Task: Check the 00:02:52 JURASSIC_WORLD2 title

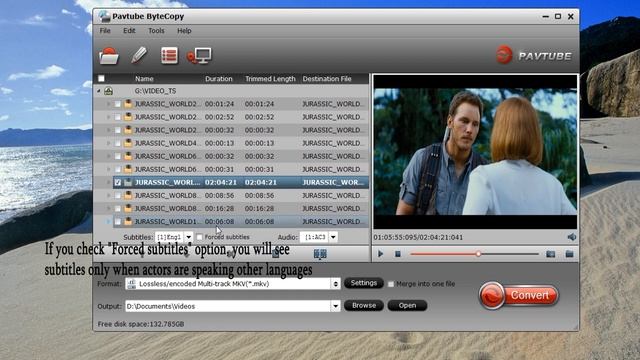Action: [118, 117]
